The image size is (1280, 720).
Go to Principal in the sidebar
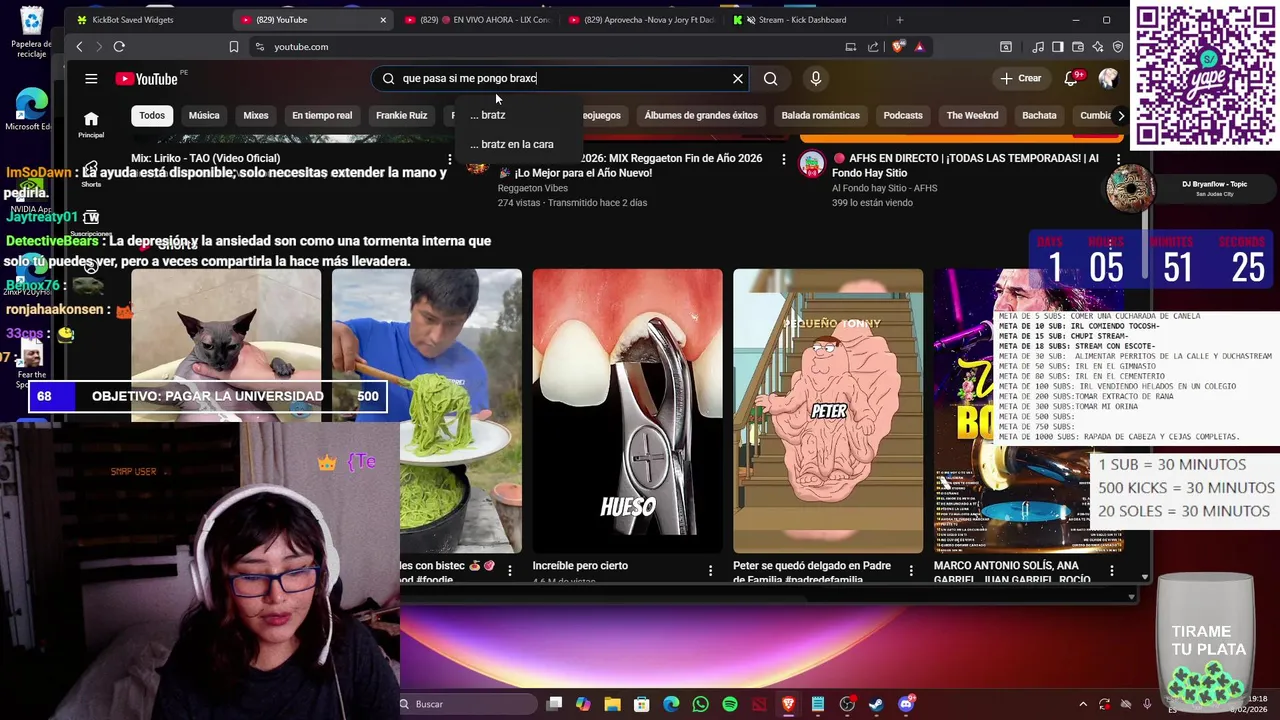point(91,124)
